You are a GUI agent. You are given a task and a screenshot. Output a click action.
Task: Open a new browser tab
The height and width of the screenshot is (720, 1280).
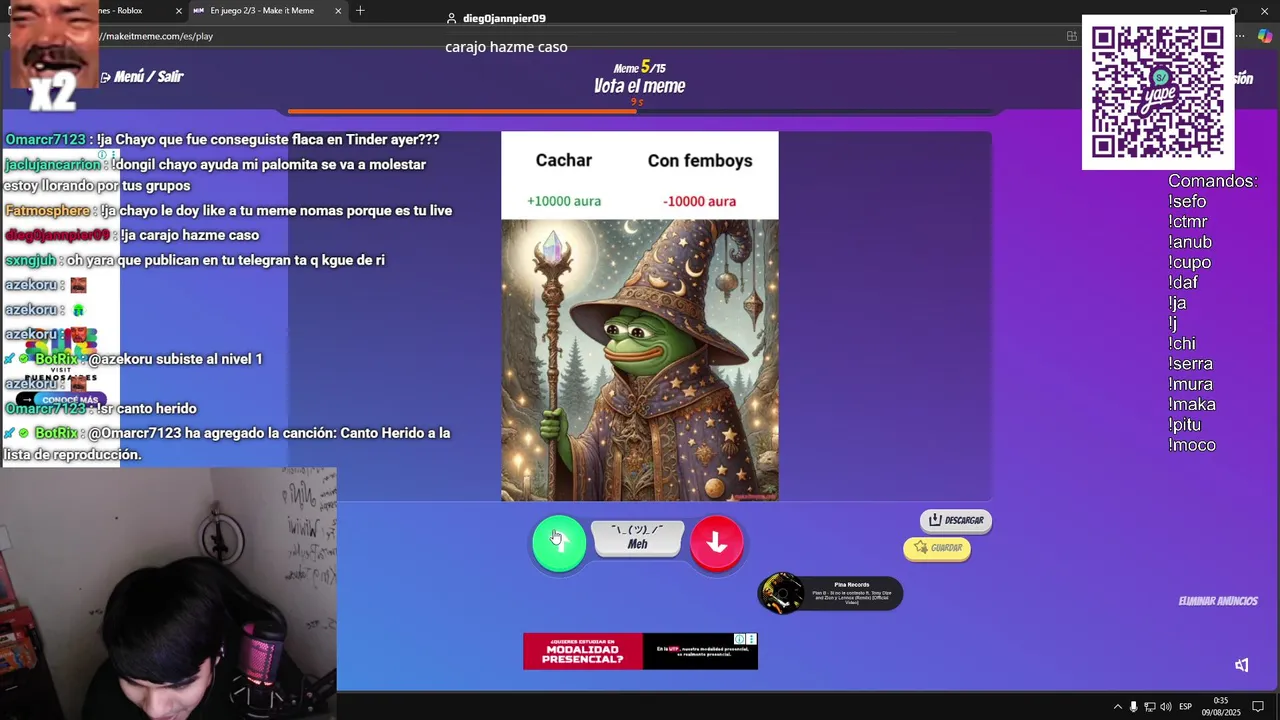360,11
